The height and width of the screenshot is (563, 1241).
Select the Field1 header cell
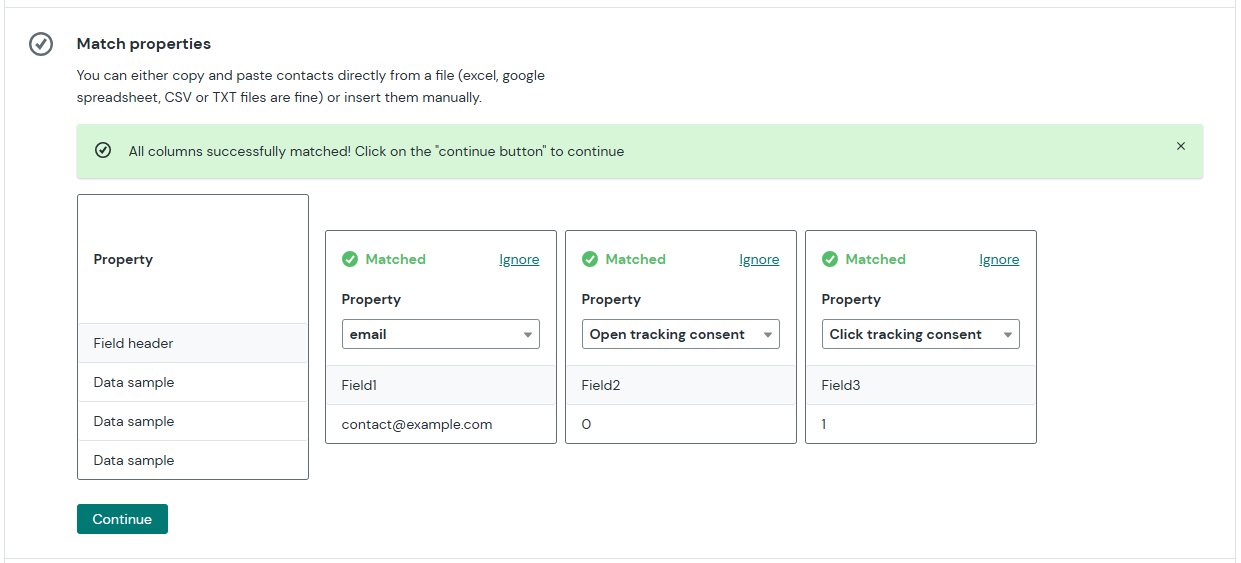coord(441,385)
